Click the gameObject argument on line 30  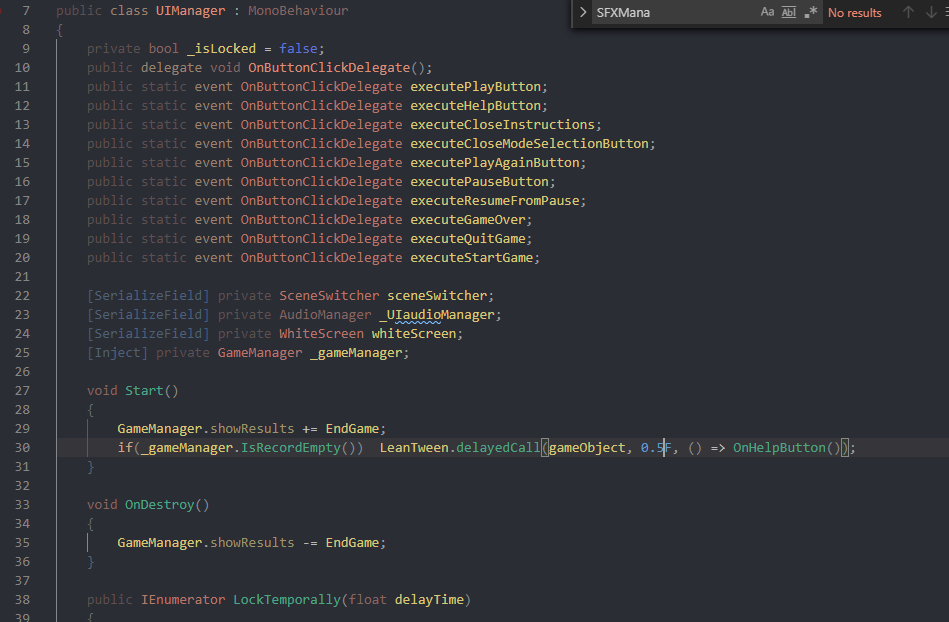pyautogui.click(x=587, y=448)
